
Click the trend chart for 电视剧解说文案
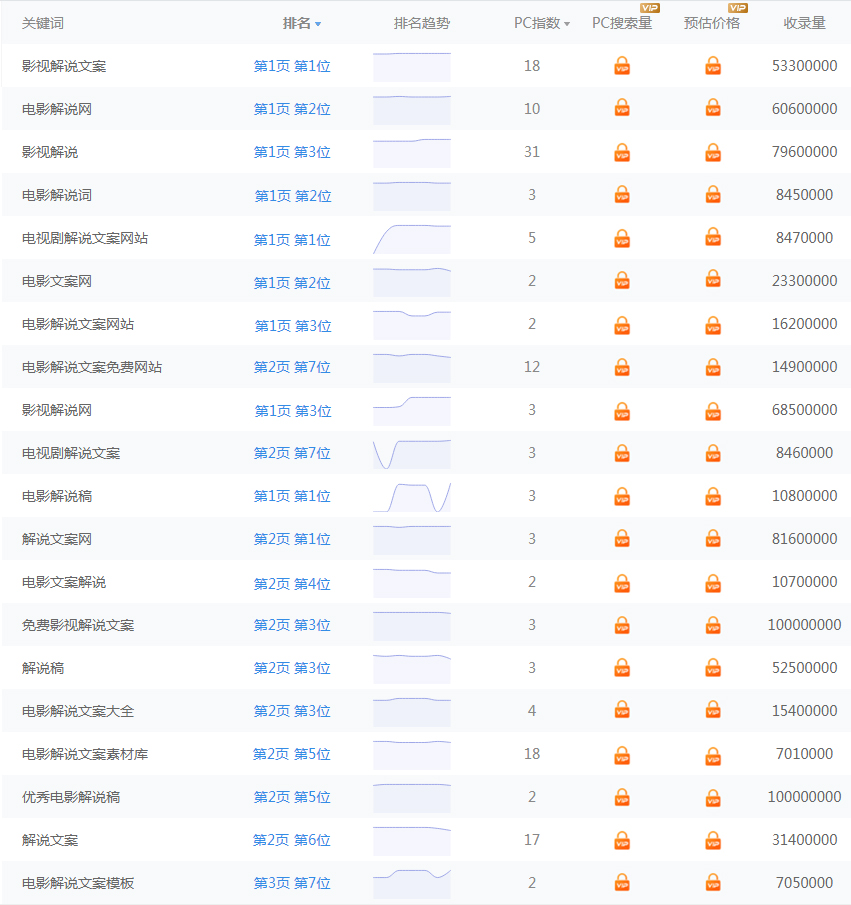(412, 453)
